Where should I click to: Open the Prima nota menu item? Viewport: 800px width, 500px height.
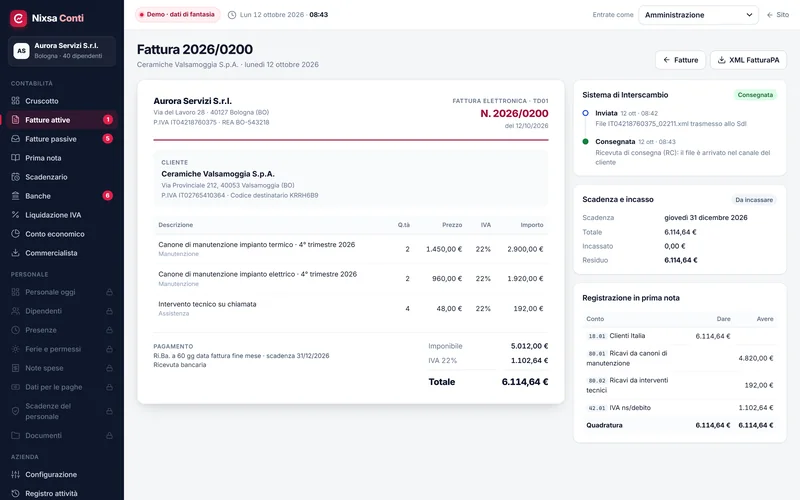click(62, 158)
